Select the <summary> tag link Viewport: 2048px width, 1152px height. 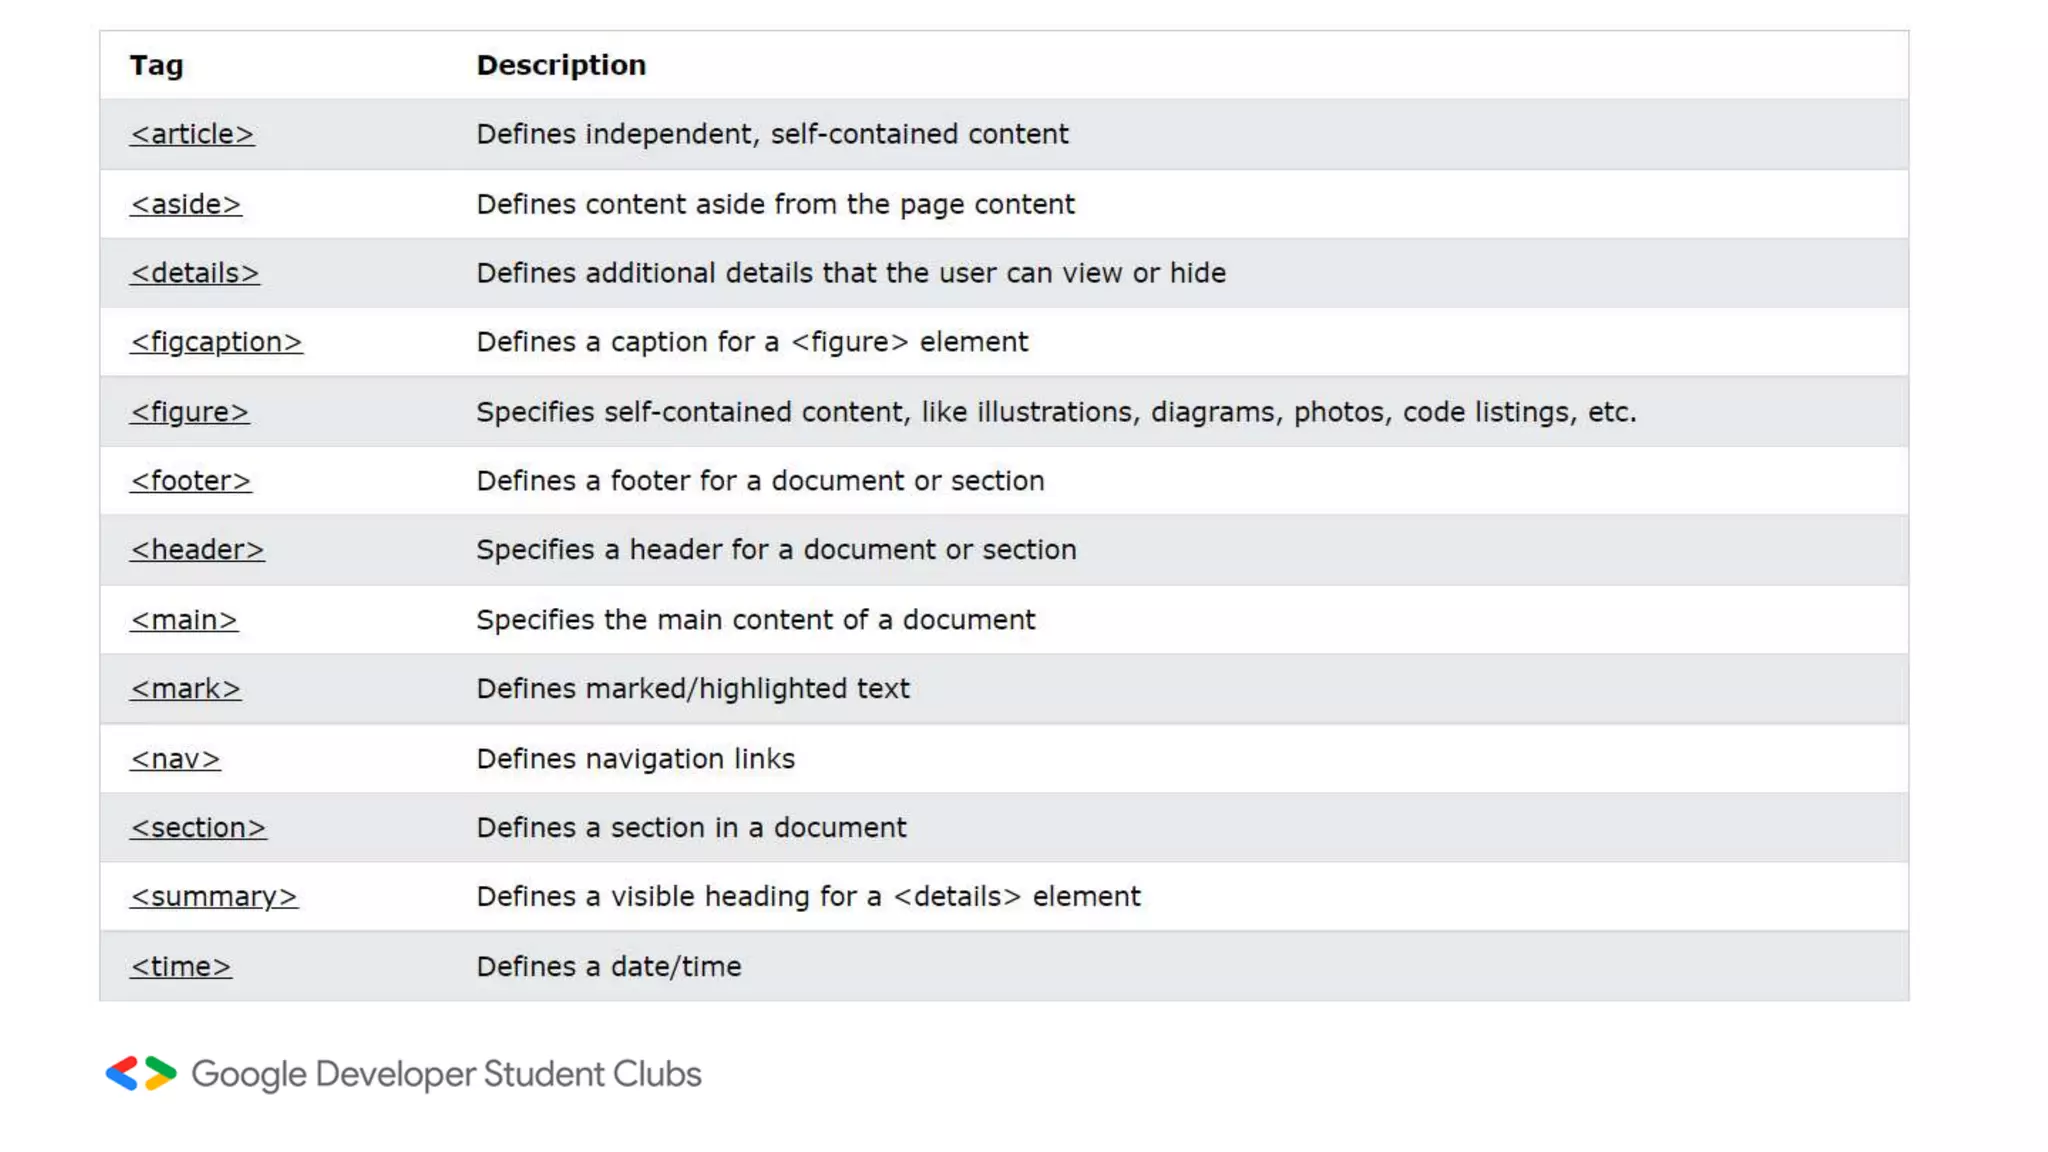[x=214, y=897]
